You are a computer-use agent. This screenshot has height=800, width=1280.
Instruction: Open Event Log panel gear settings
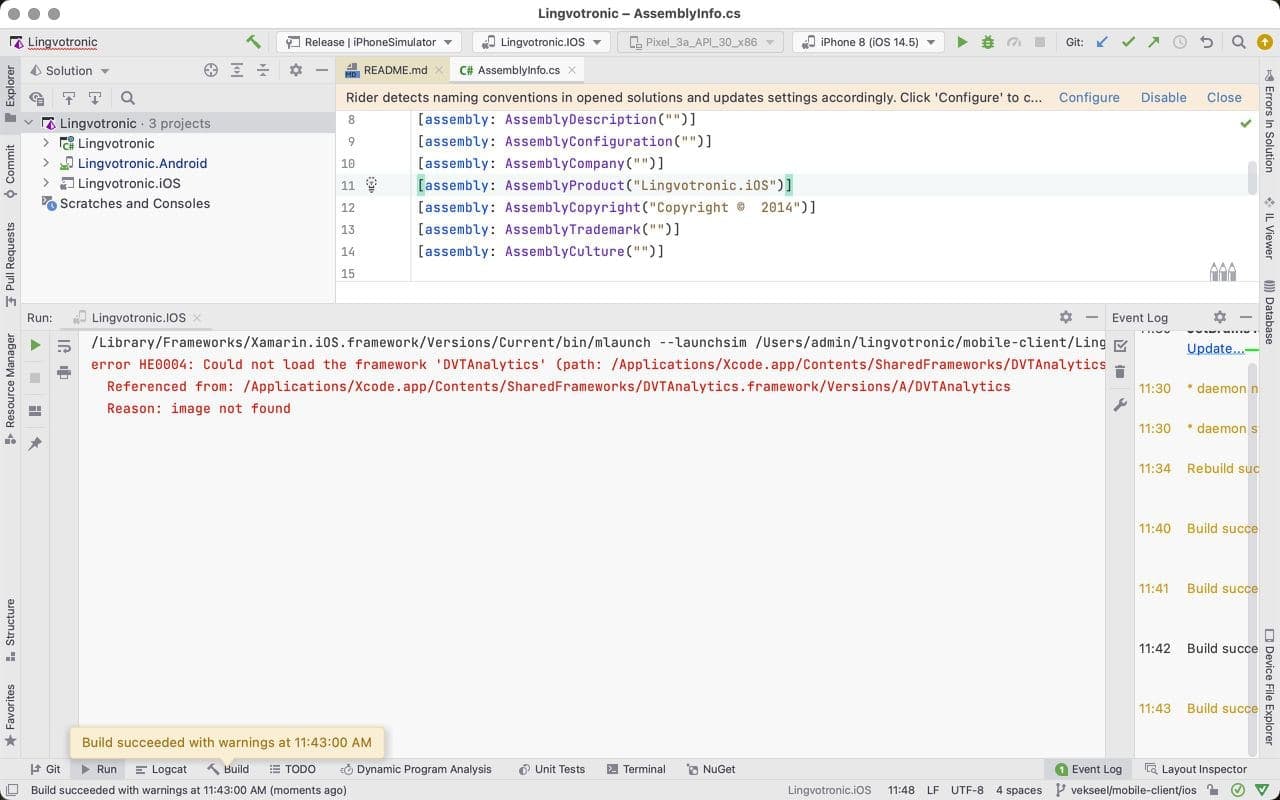click(x=1219, y=317)
